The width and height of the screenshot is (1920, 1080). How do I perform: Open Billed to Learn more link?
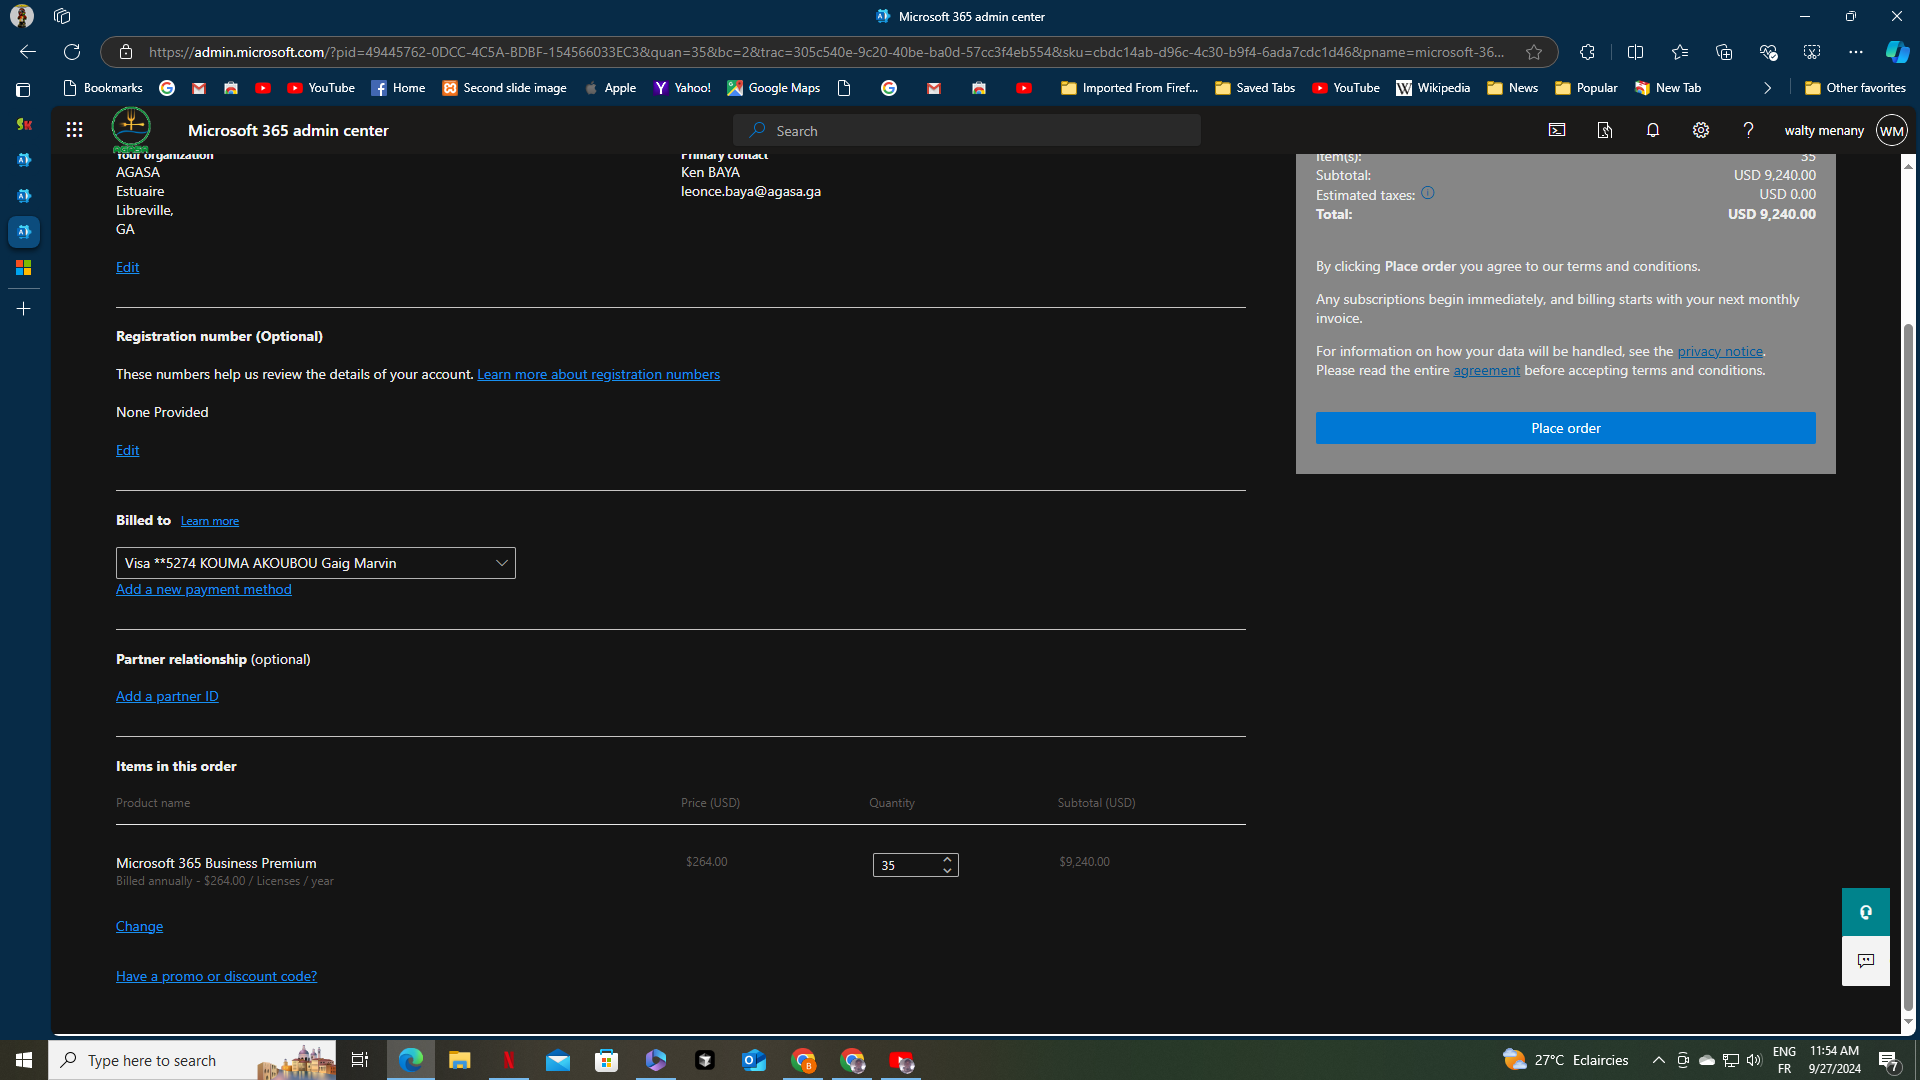(210, 521)
